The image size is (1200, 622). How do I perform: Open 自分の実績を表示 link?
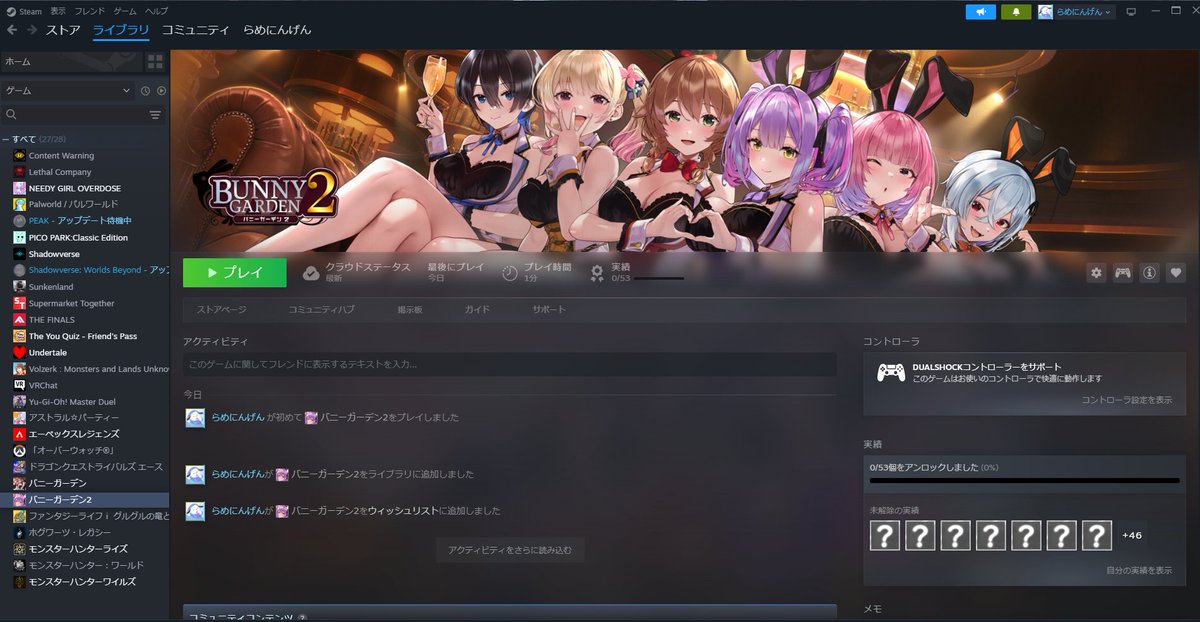point(1139,570)
